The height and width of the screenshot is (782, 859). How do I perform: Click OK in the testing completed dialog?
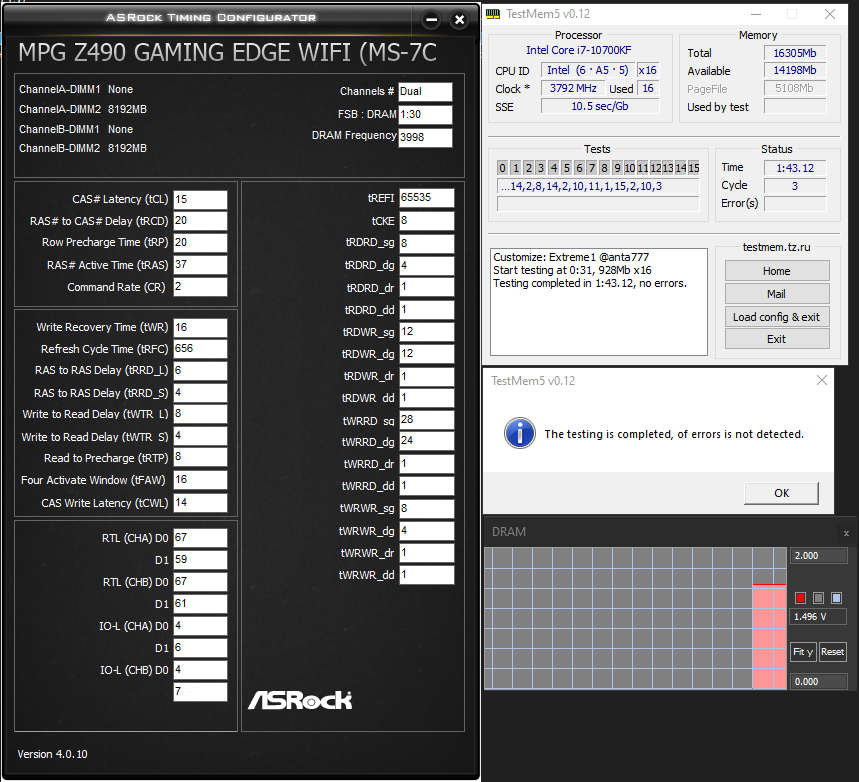781,493
